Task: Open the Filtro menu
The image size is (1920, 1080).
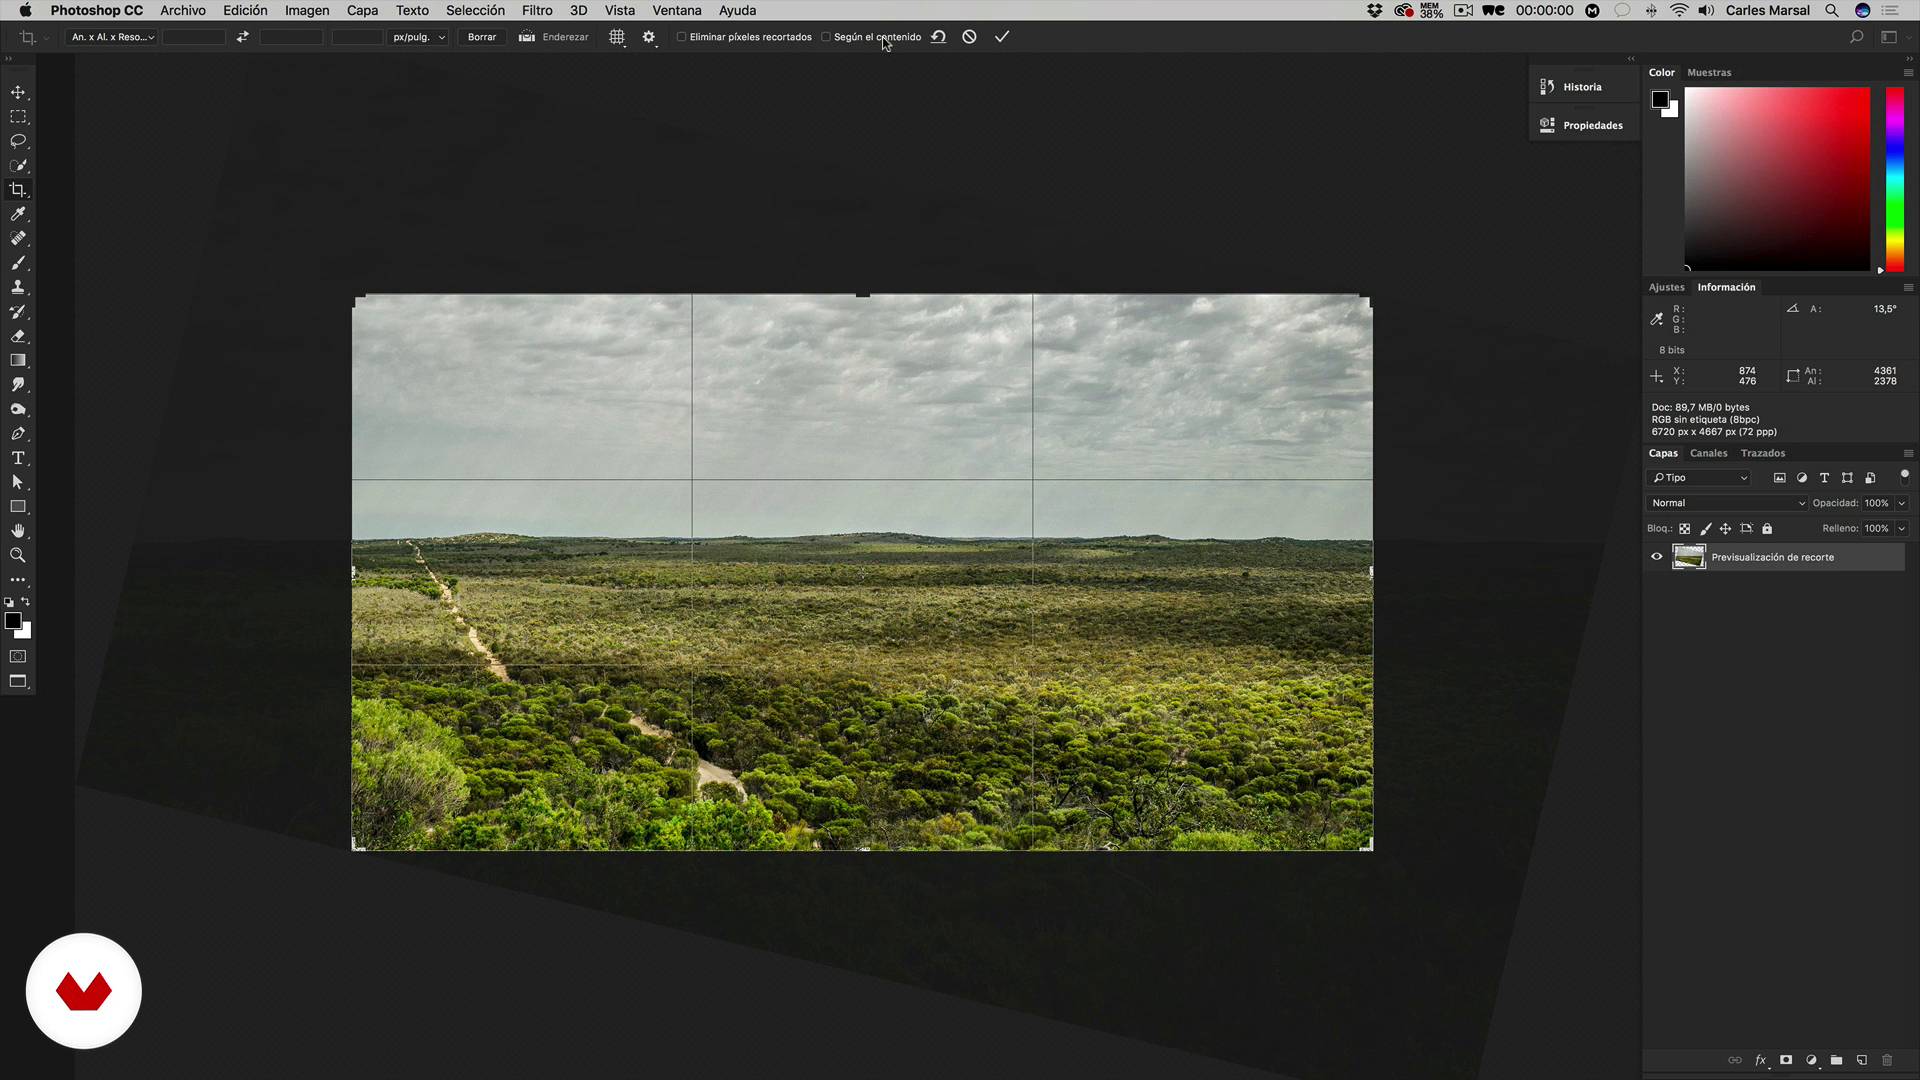Action: pos(537,10)
